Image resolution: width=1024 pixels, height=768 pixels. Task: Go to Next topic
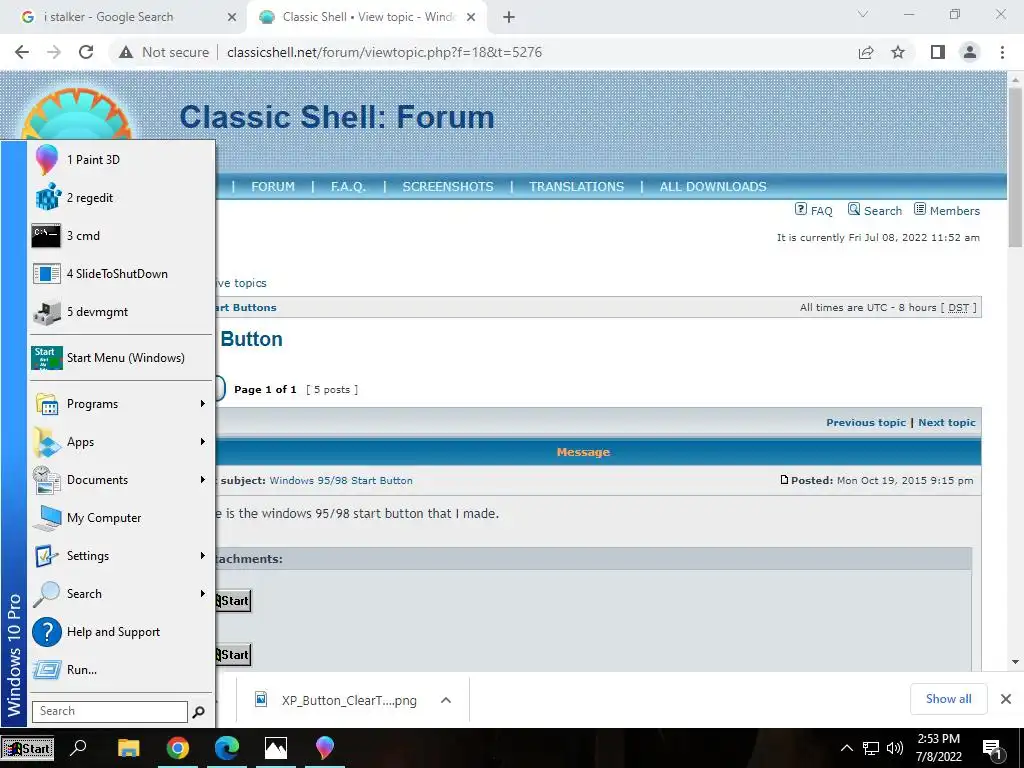947,423
